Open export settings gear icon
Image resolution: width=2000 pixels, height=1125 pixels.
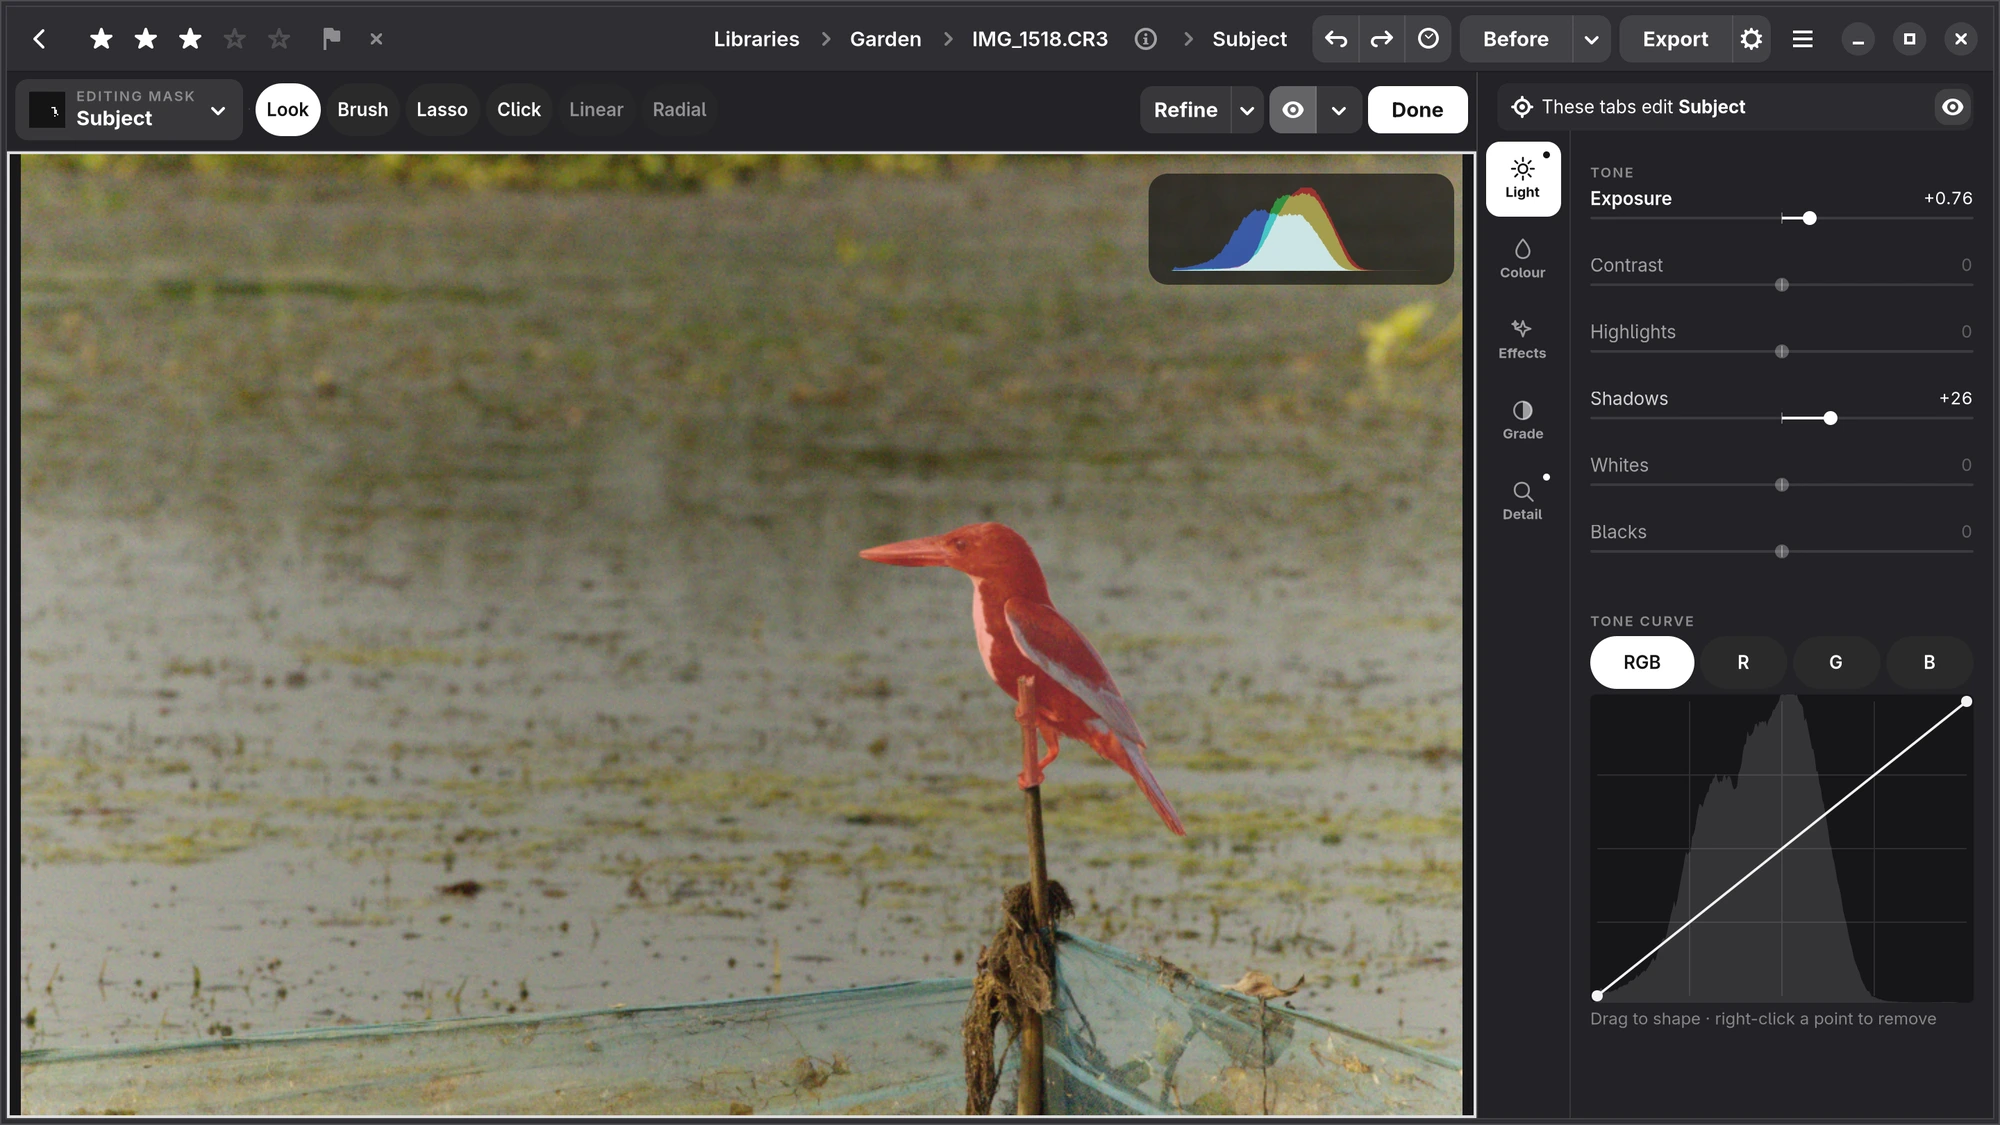tap(1751, 39)
